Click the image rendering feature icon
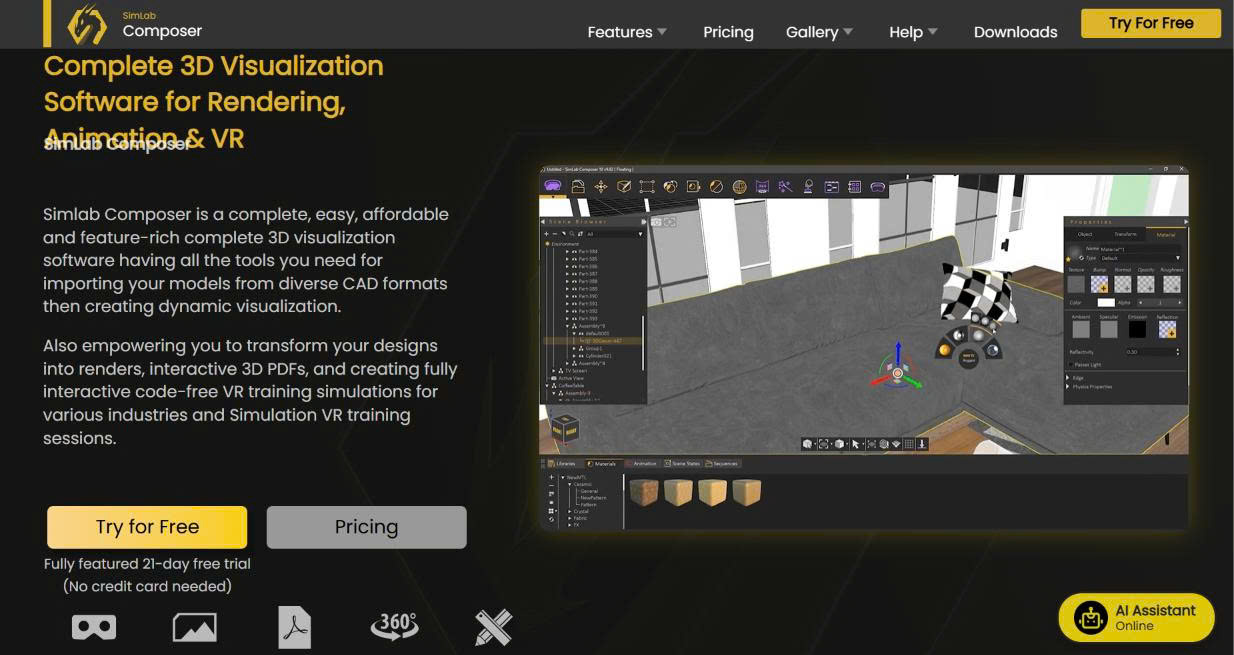The image size is (1234, 655). point(195,627)
